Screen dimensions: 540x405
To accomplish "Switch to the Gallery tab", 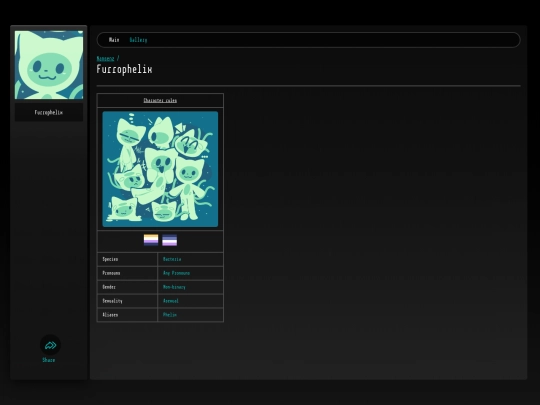I will [x=138, y=40].
